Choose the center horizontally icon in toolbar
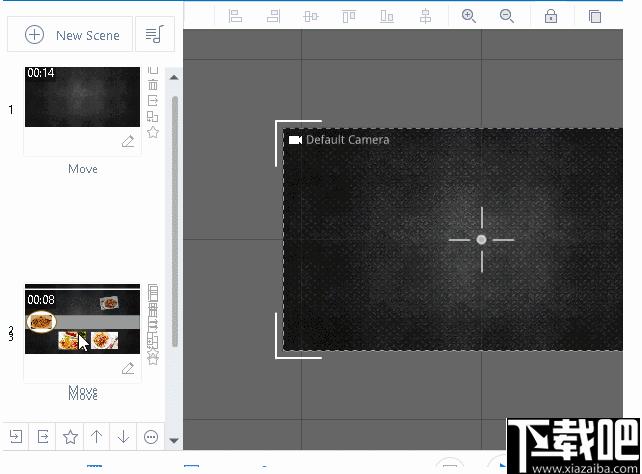 coord(425,16)
